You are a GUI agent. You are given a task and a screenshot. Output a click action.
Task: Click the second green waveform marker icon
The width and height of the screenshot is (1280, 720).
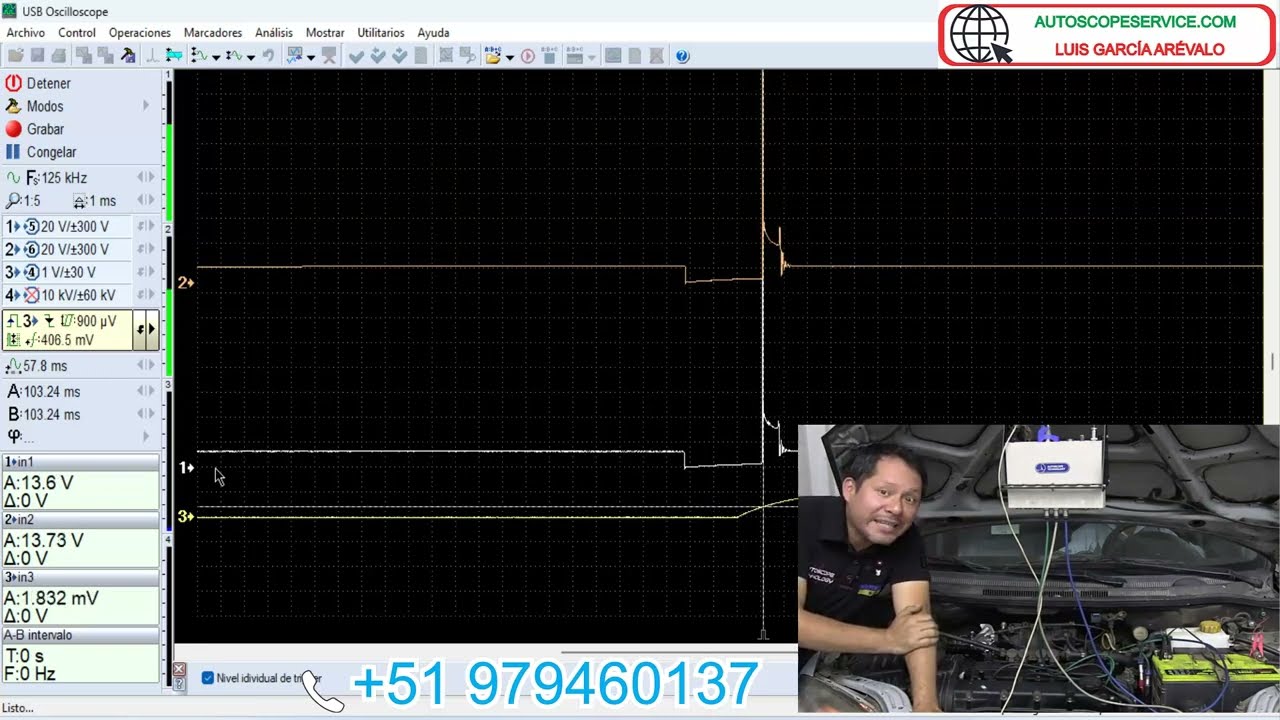pyautogui.click(x=234, y=56)
